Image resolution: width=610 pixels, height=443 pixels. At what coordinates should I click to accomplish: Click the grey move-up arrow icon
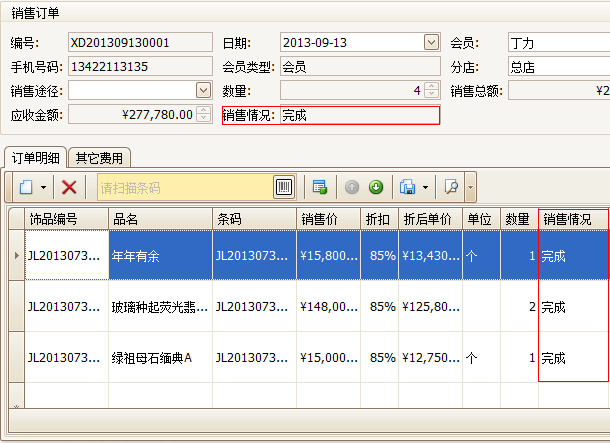click(352, 187)
